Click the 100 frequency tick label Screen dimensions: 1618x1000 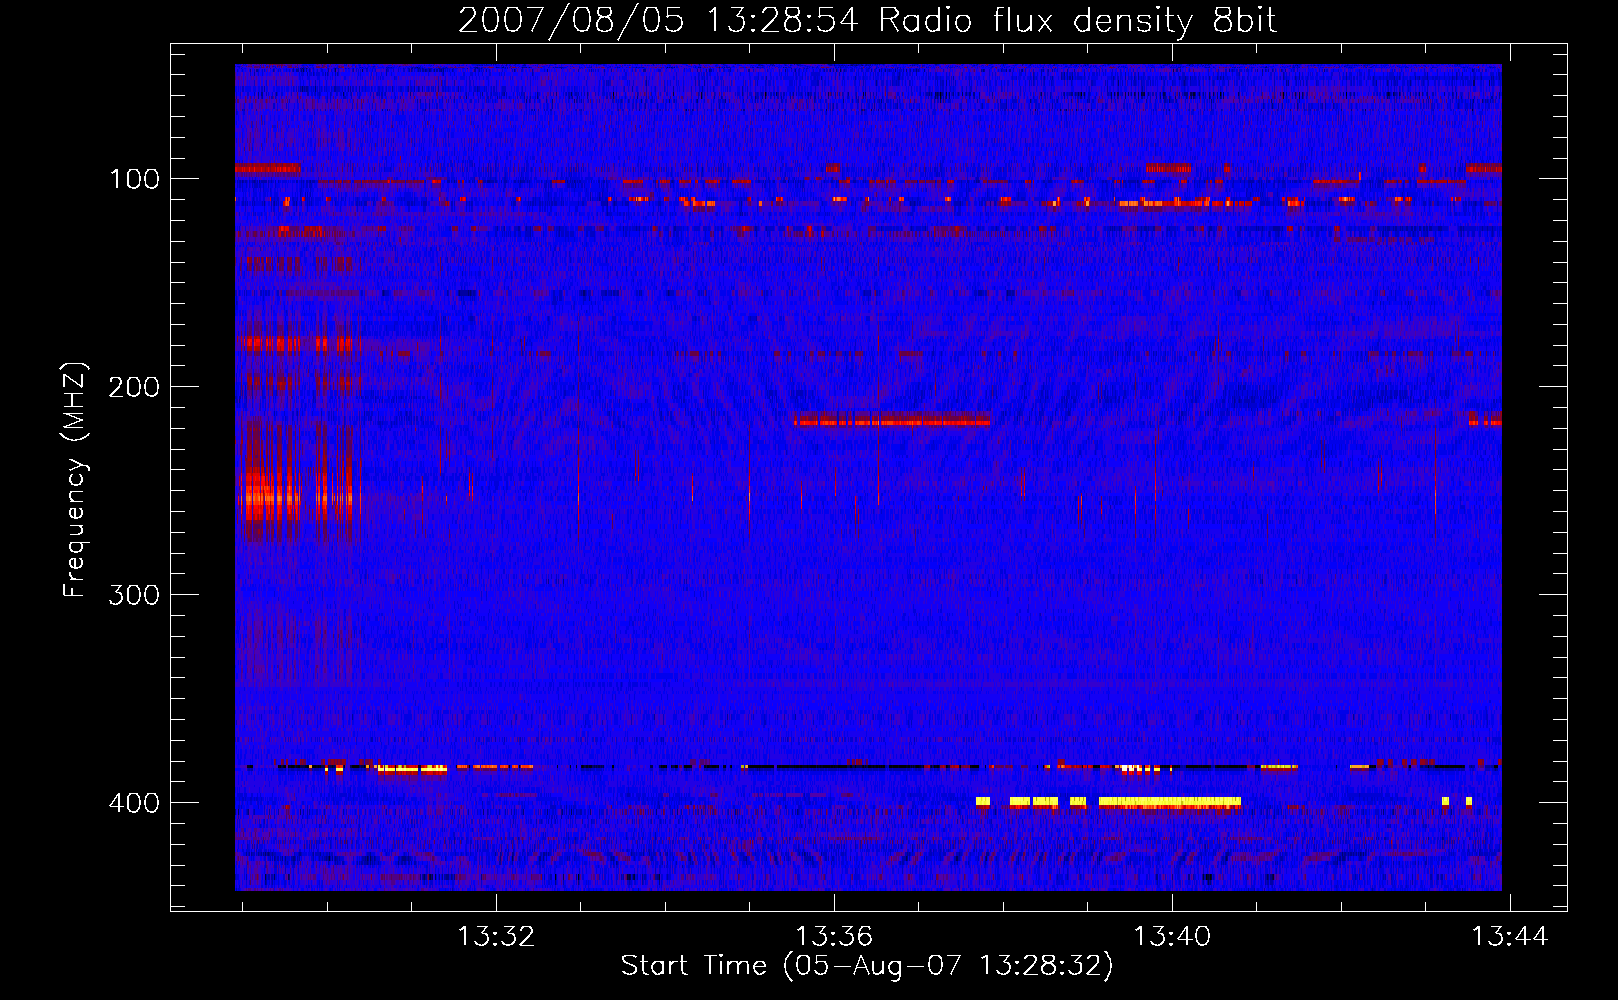coord(135,179)
